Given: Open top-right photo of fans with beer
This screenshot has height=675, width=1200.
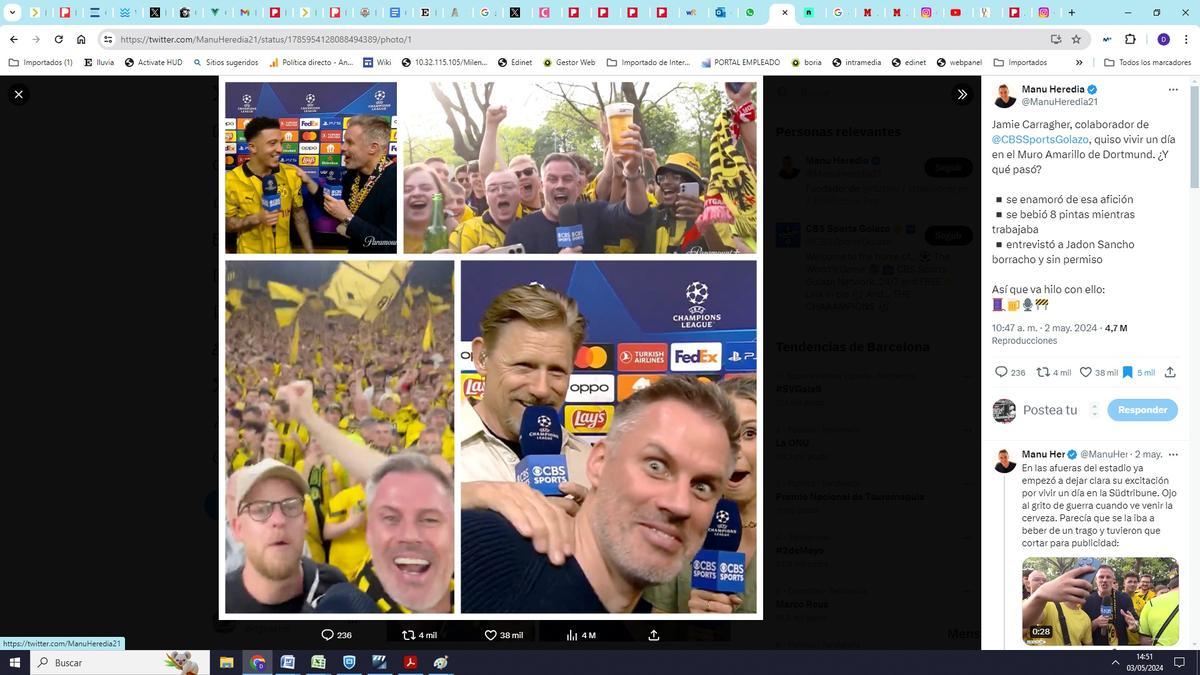Looking at the screenshot, I should (580, 168).
